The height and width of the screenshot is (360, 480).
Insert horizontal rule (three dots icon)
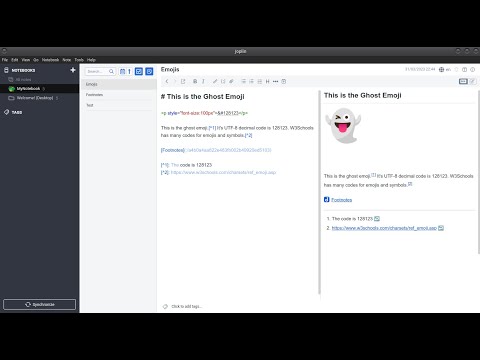click(x=275, y=81)
